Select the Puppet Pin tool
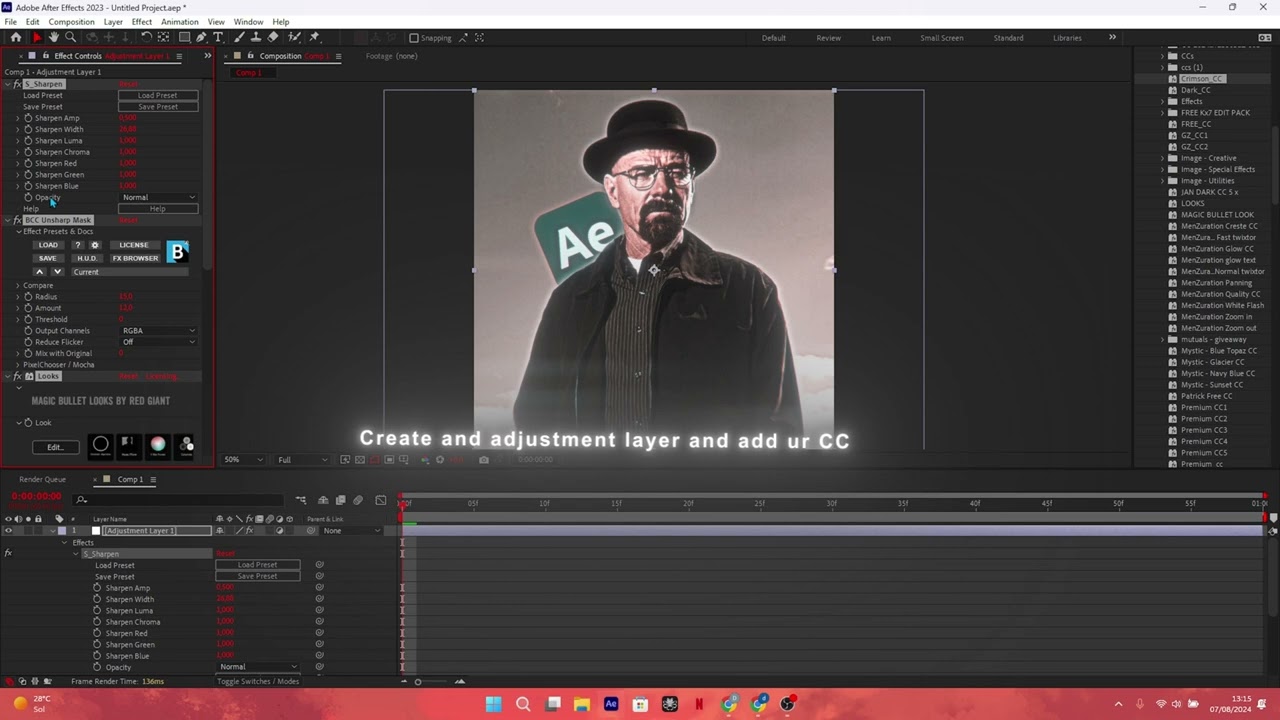This screenshot has width=1280, height=720. (x=314, y=38)
